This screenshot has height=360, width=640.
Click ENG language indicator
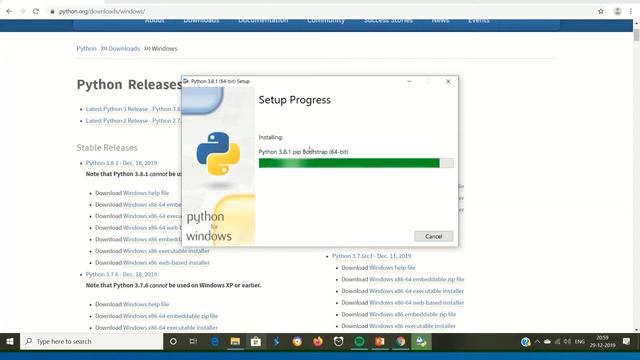[580, 342]
